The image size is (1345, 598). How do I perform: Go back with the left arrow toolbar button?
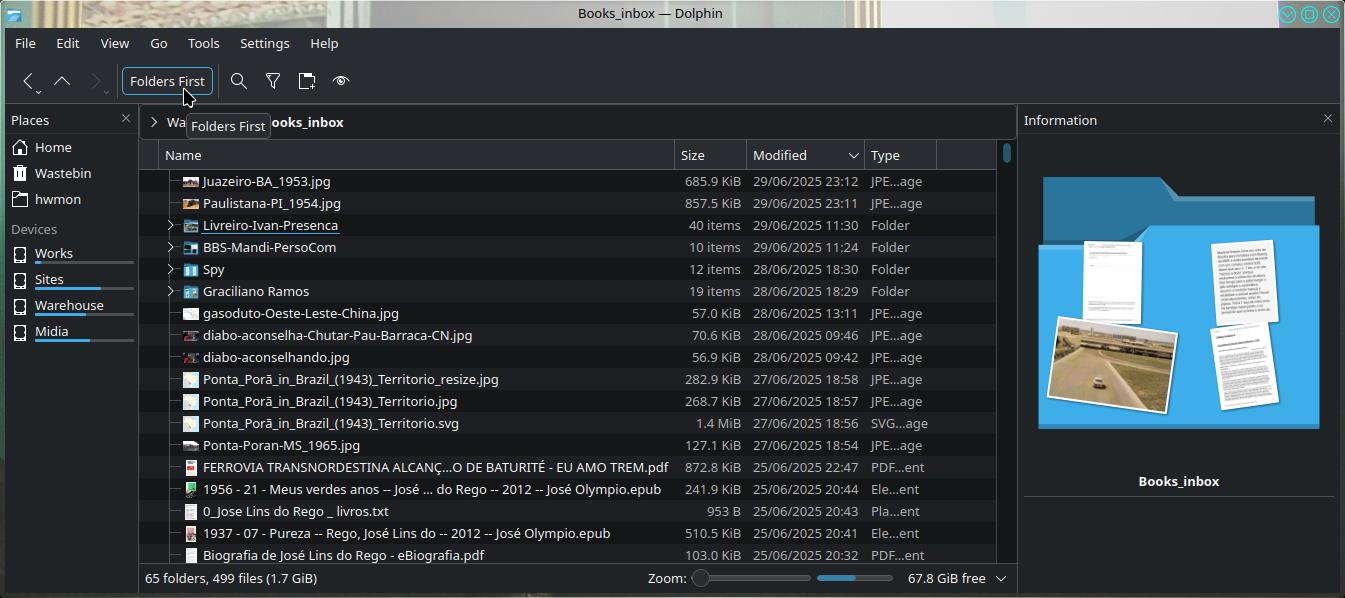tap(28, 81)
